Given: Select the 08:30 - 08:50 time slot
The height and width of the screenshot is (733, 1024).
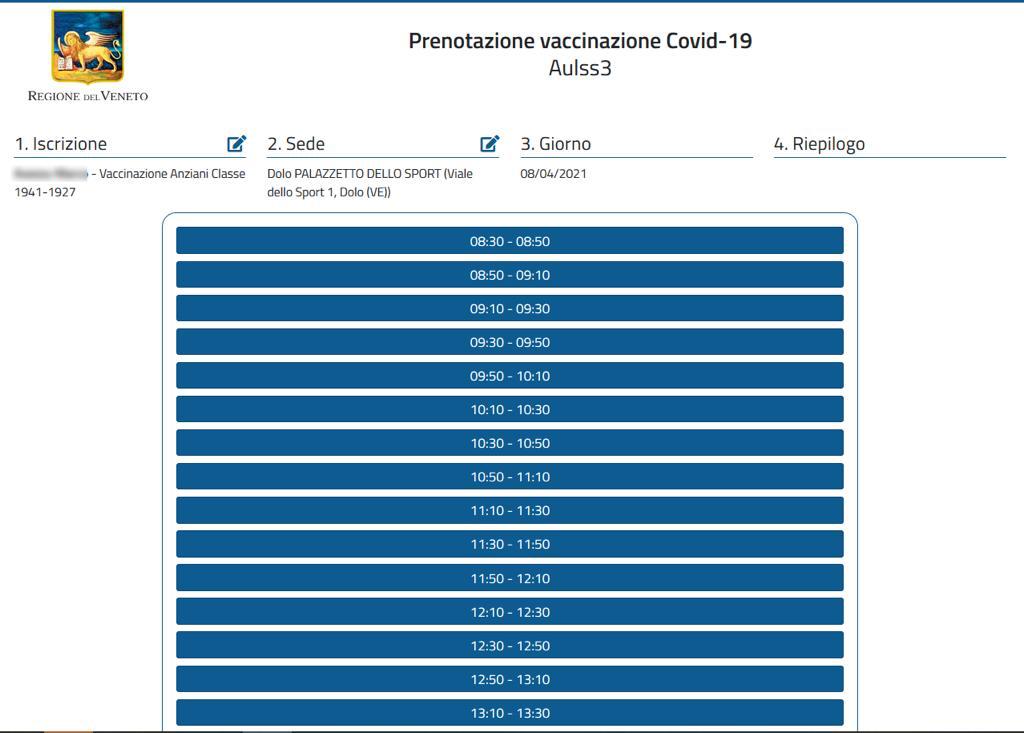Looking at the screenshot, I should click(x=510, y=240).
